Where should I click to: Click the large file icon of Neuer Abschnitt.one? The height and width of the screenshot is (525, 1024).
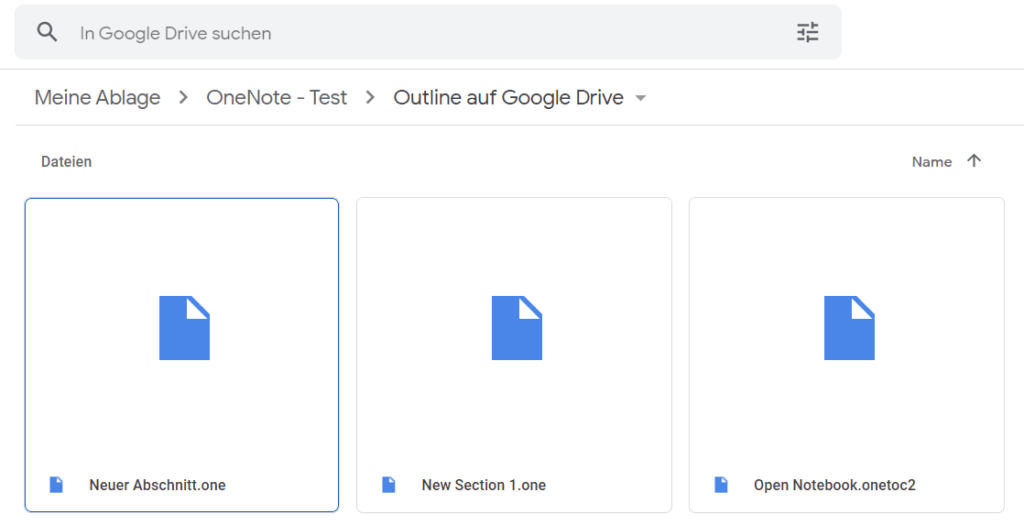tap(184, 328)
